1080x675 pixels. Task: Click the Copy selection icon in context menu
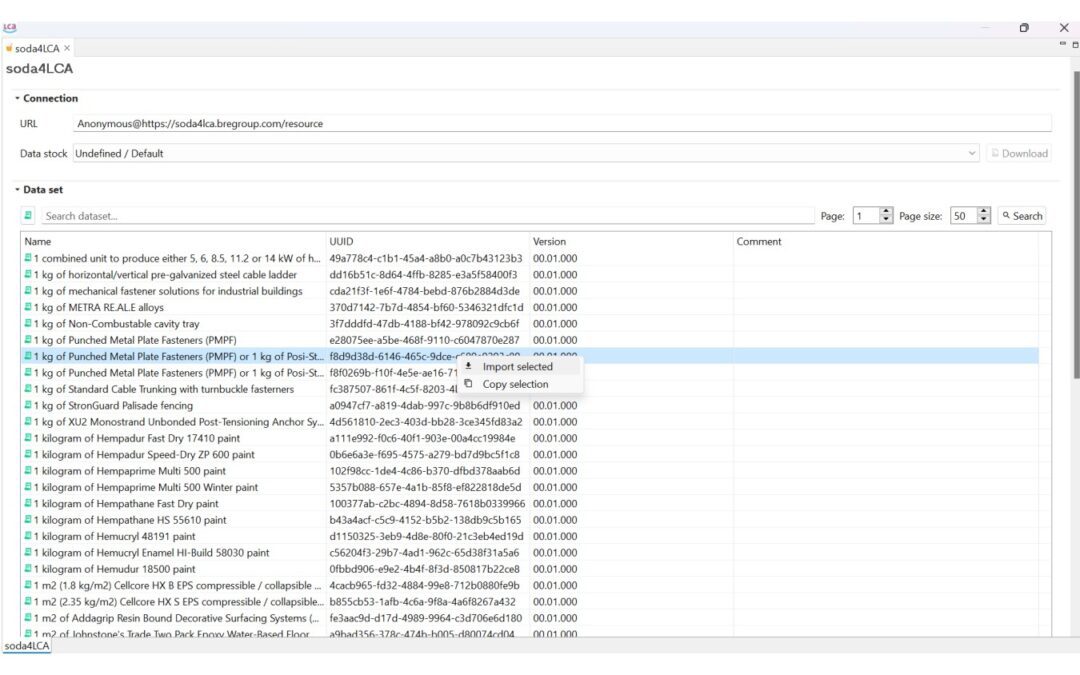pos(469,384)
